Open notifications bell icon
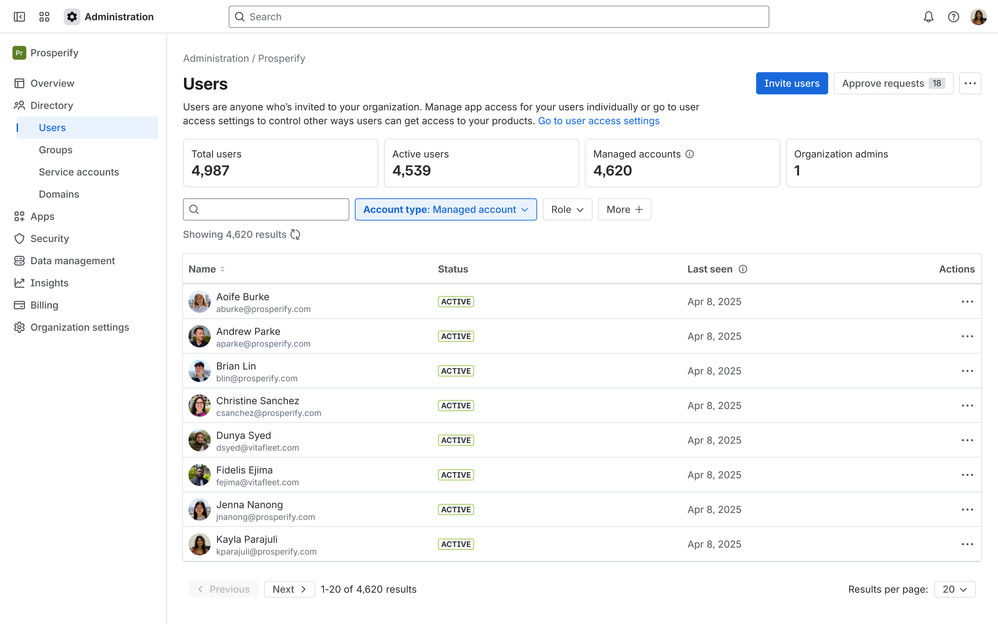 click(x=929, y=17)
